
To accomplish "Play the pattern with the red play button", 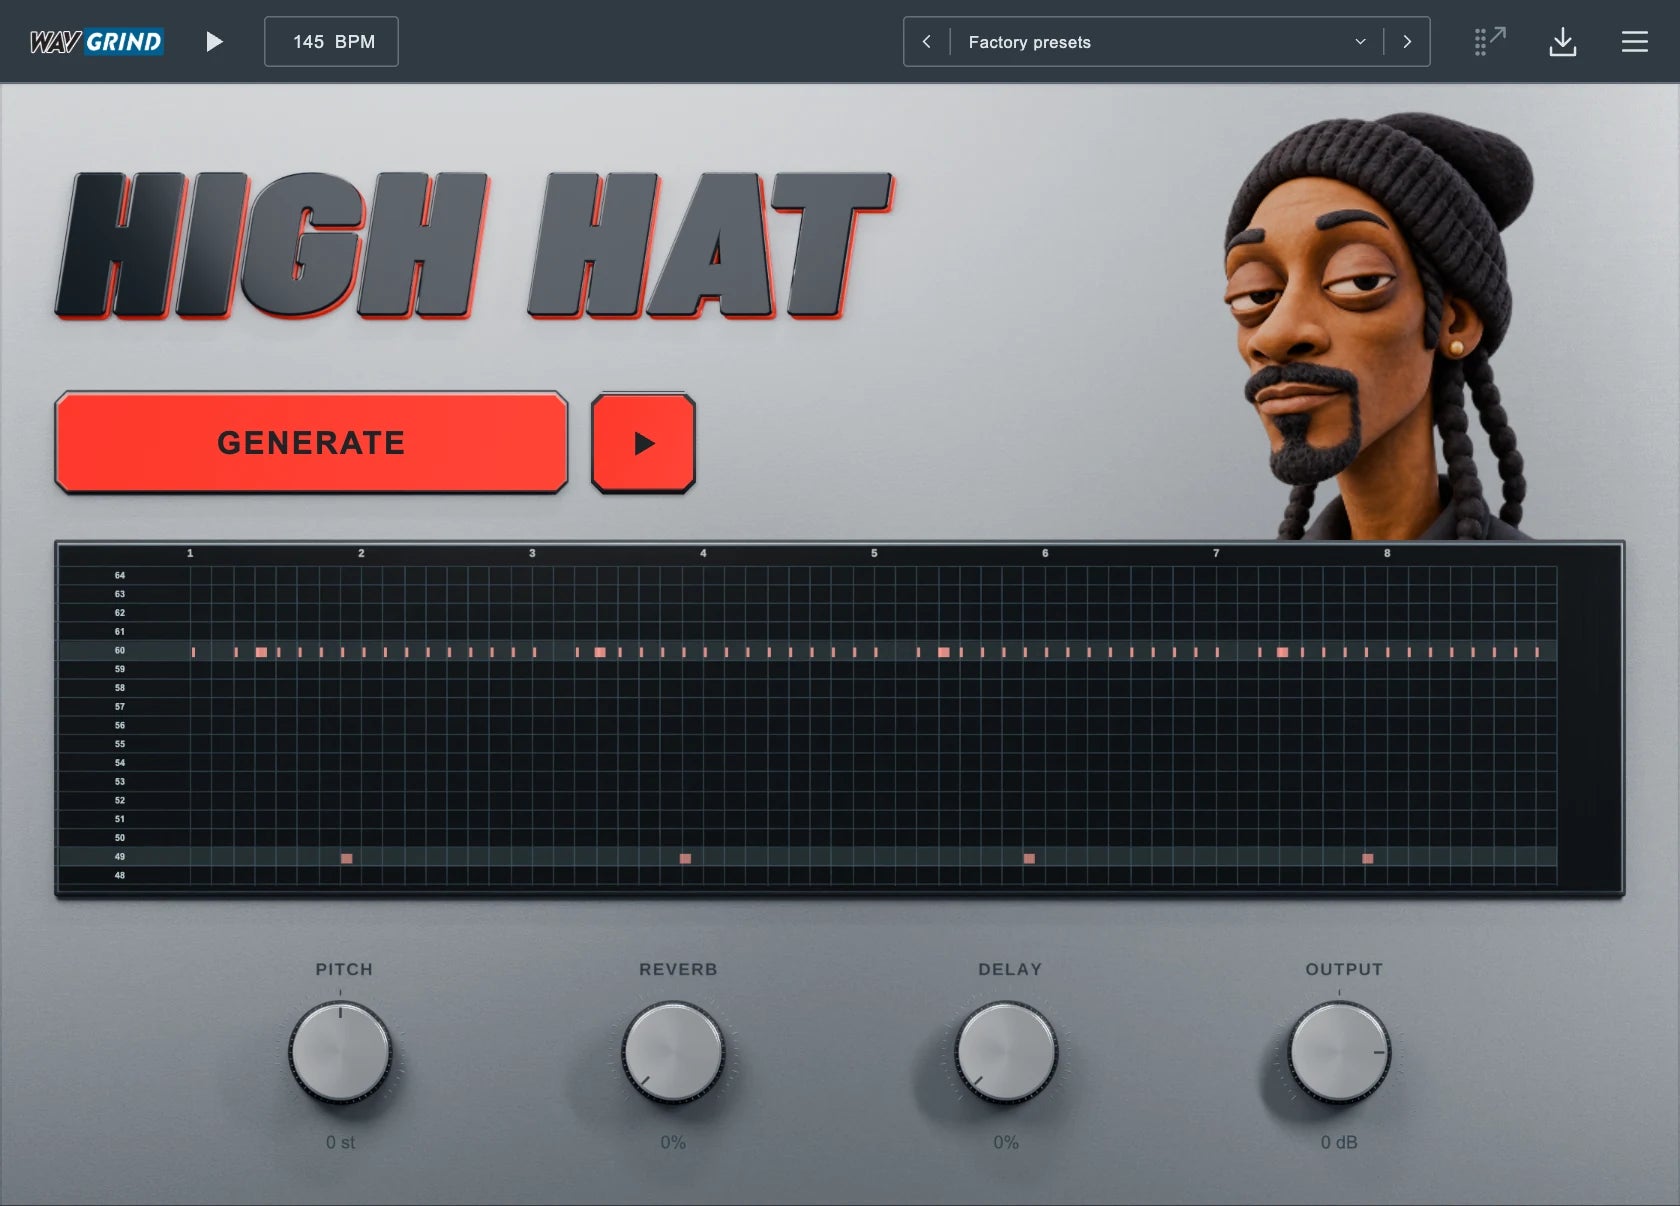I will pos(643,443).
